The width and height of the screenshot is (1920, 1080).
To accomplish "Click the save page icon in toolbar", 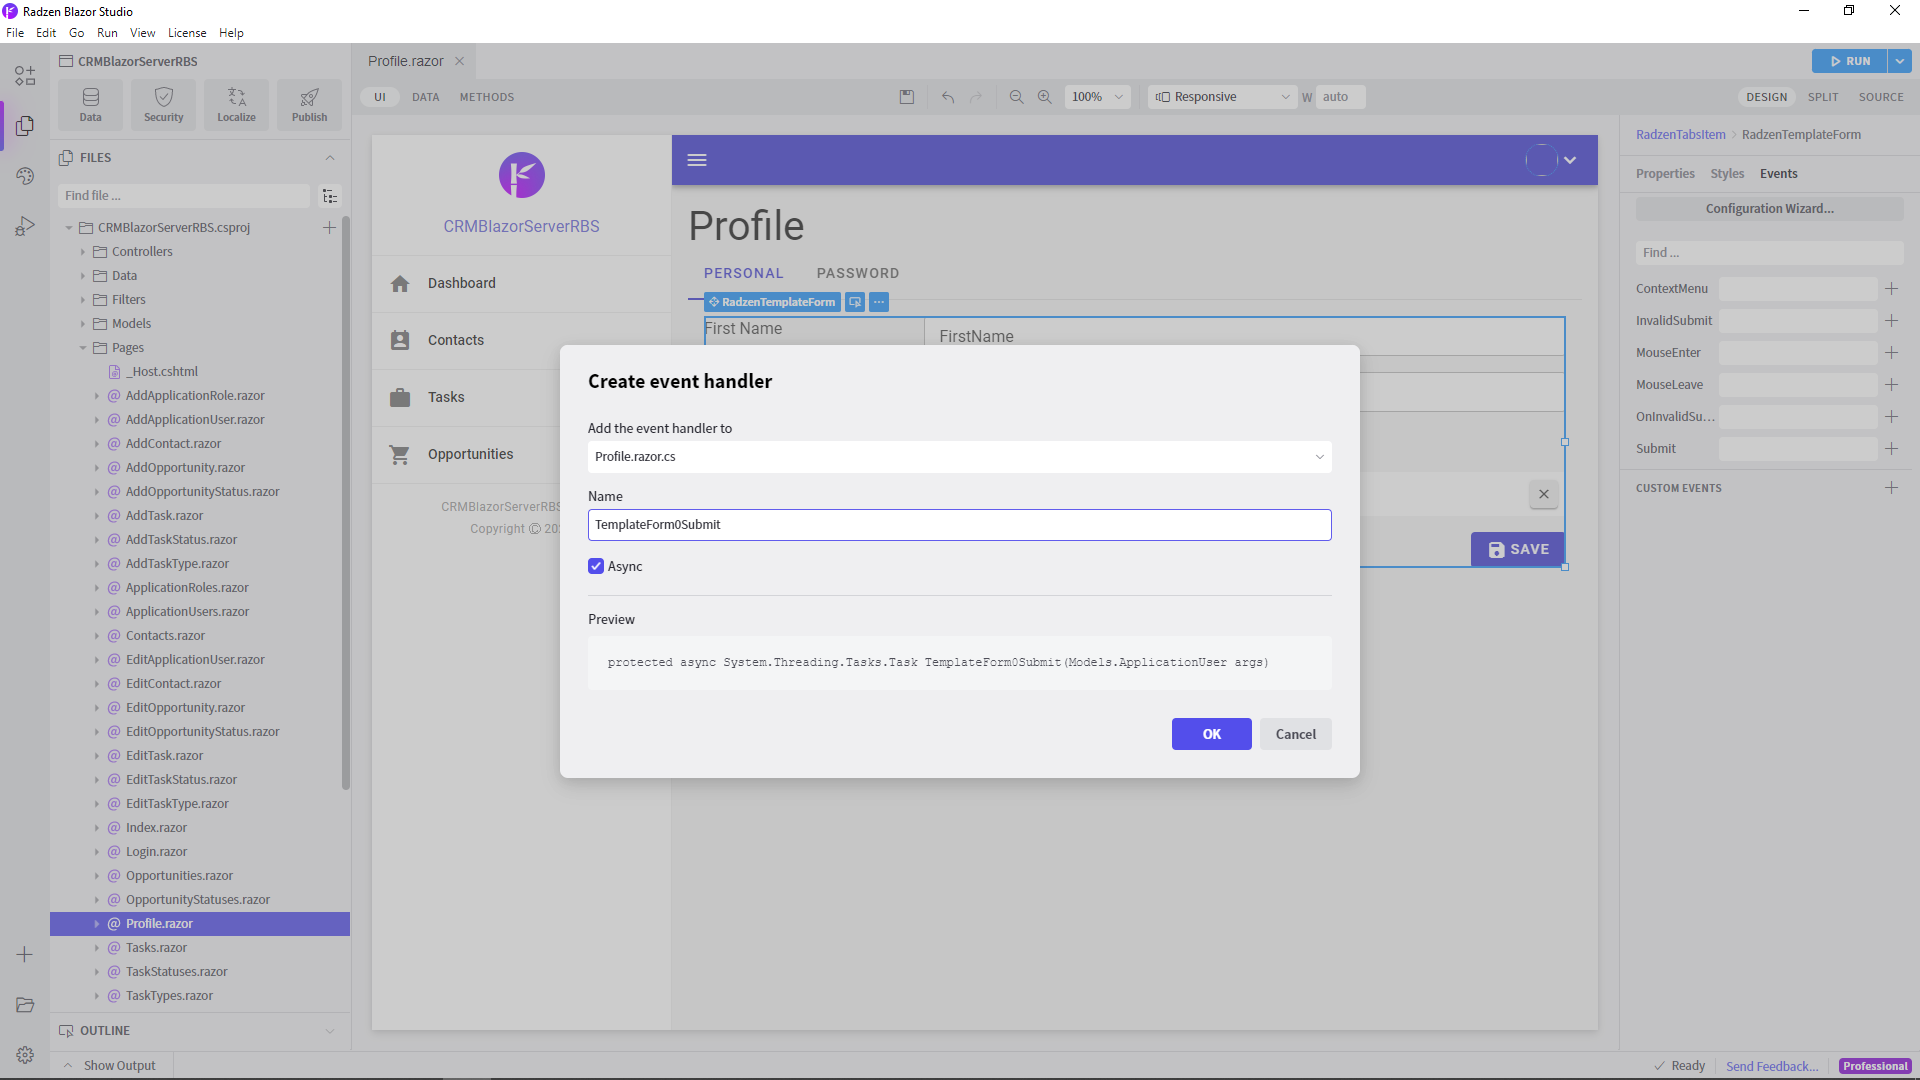I will tap(907, 97).
